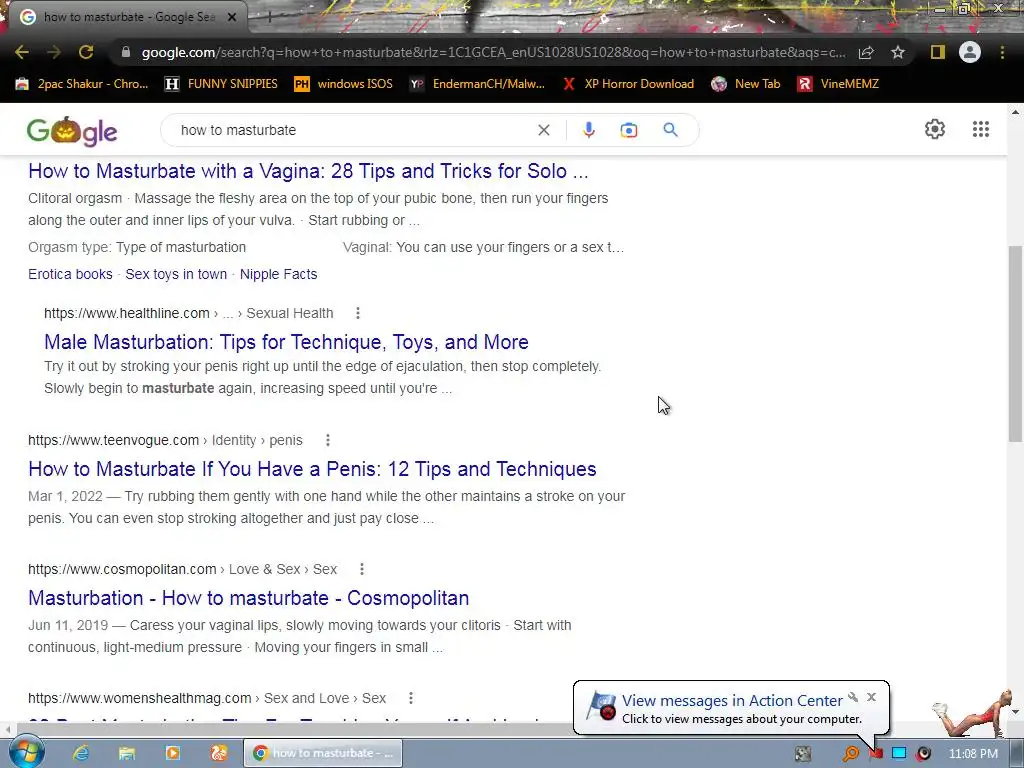
Task: Share this page using the share icon
Action: [866, 52]
